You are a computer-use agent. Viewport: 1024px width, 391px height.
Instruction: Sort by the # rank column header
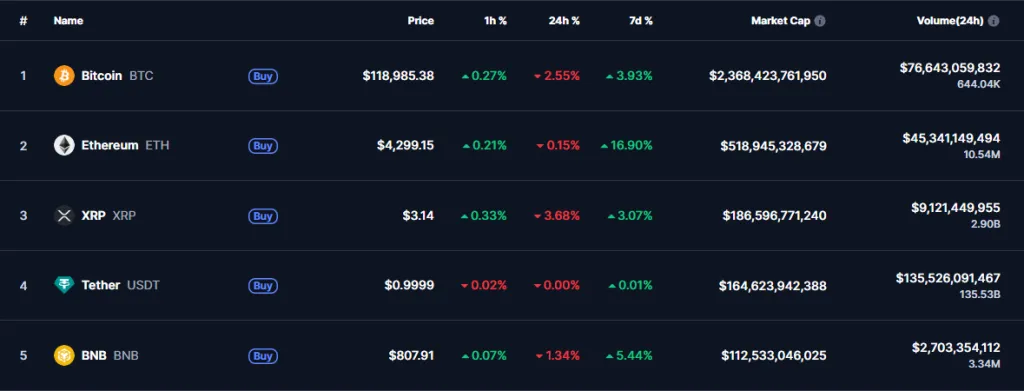tap(24, 21)
